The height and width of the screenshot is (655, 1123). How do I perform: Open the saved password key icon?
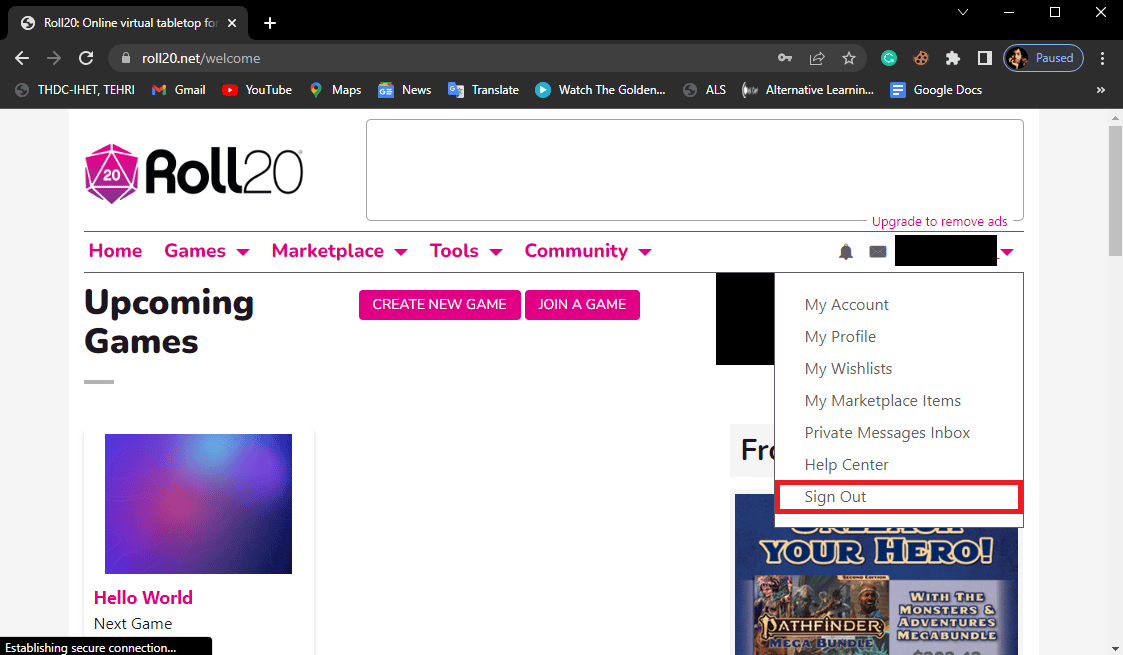coord(785,58)
